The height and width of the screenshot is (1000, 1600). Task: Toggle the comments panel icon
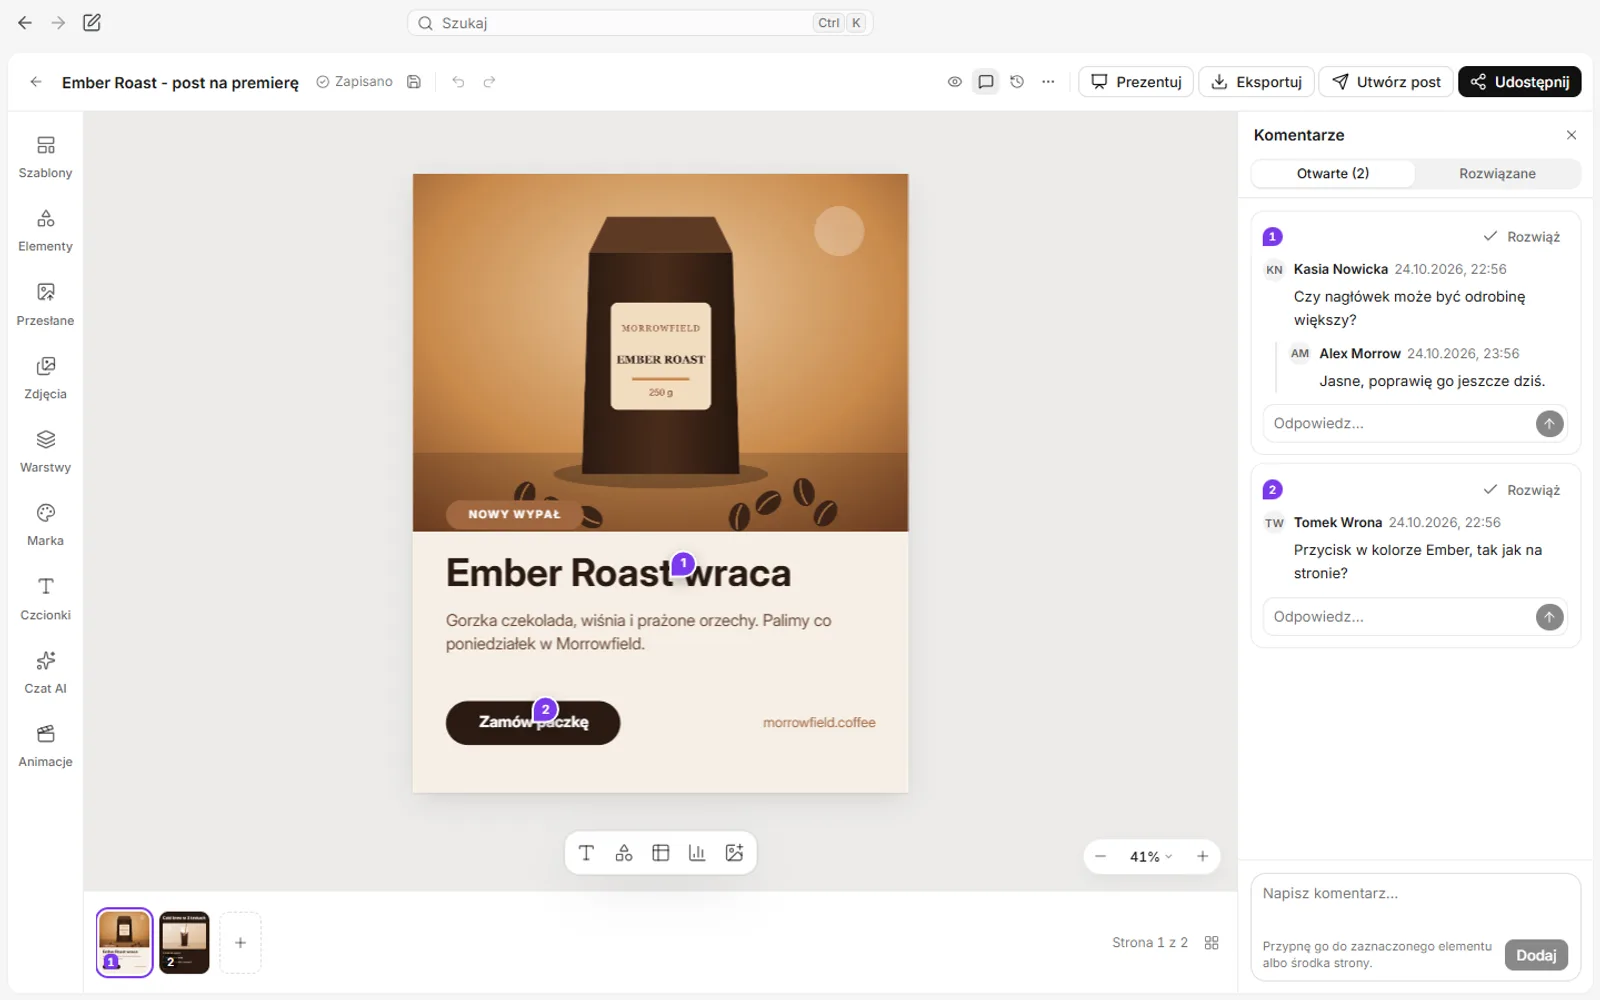pyautogui.click(x=986, y=82)
